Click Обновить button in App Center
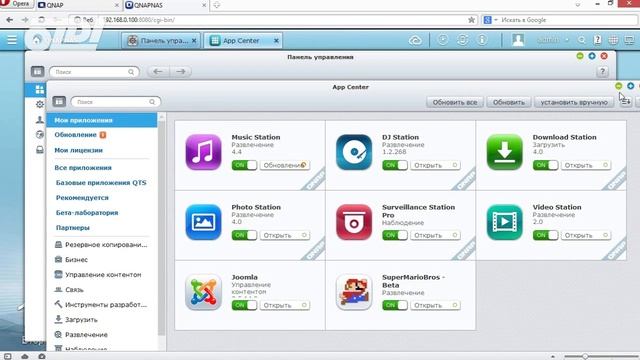 point(509,102)
